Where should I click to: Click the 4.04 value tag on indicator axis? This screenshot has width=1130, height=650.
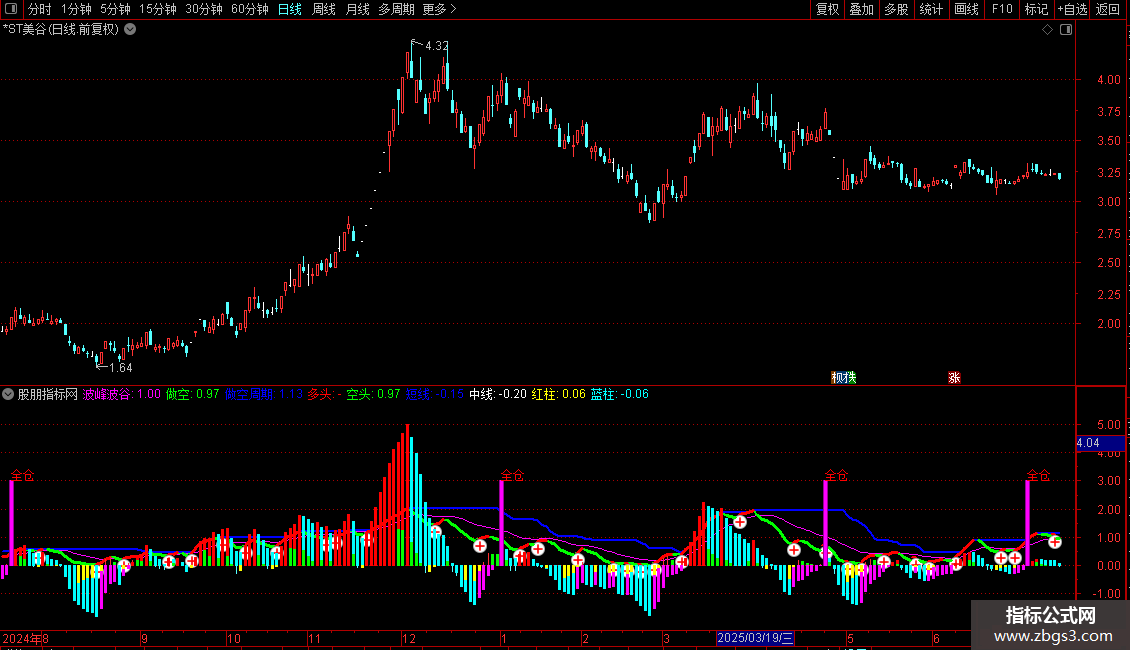1100,443
